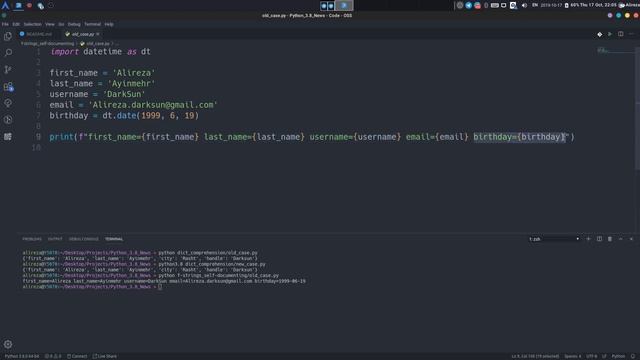Select the Terminal panel tab
Screen dimensions: 640x360
(x=114, y=239)
